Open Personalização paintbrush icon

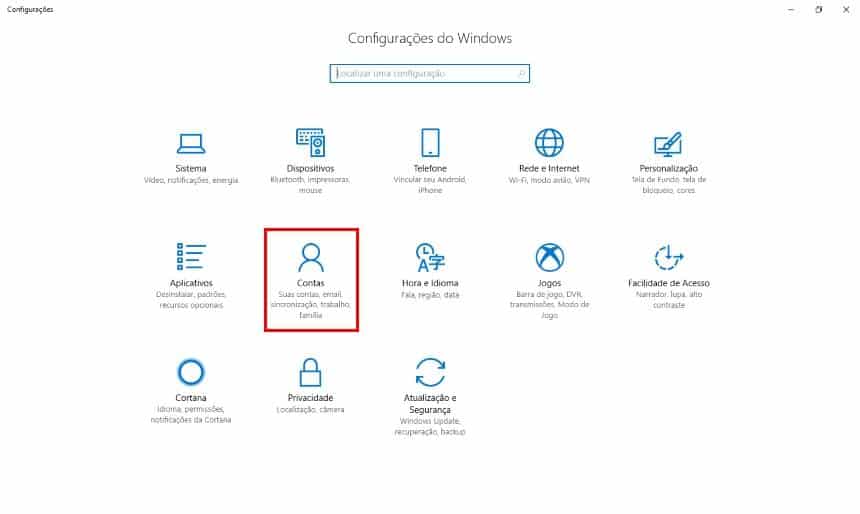[668, 143]
